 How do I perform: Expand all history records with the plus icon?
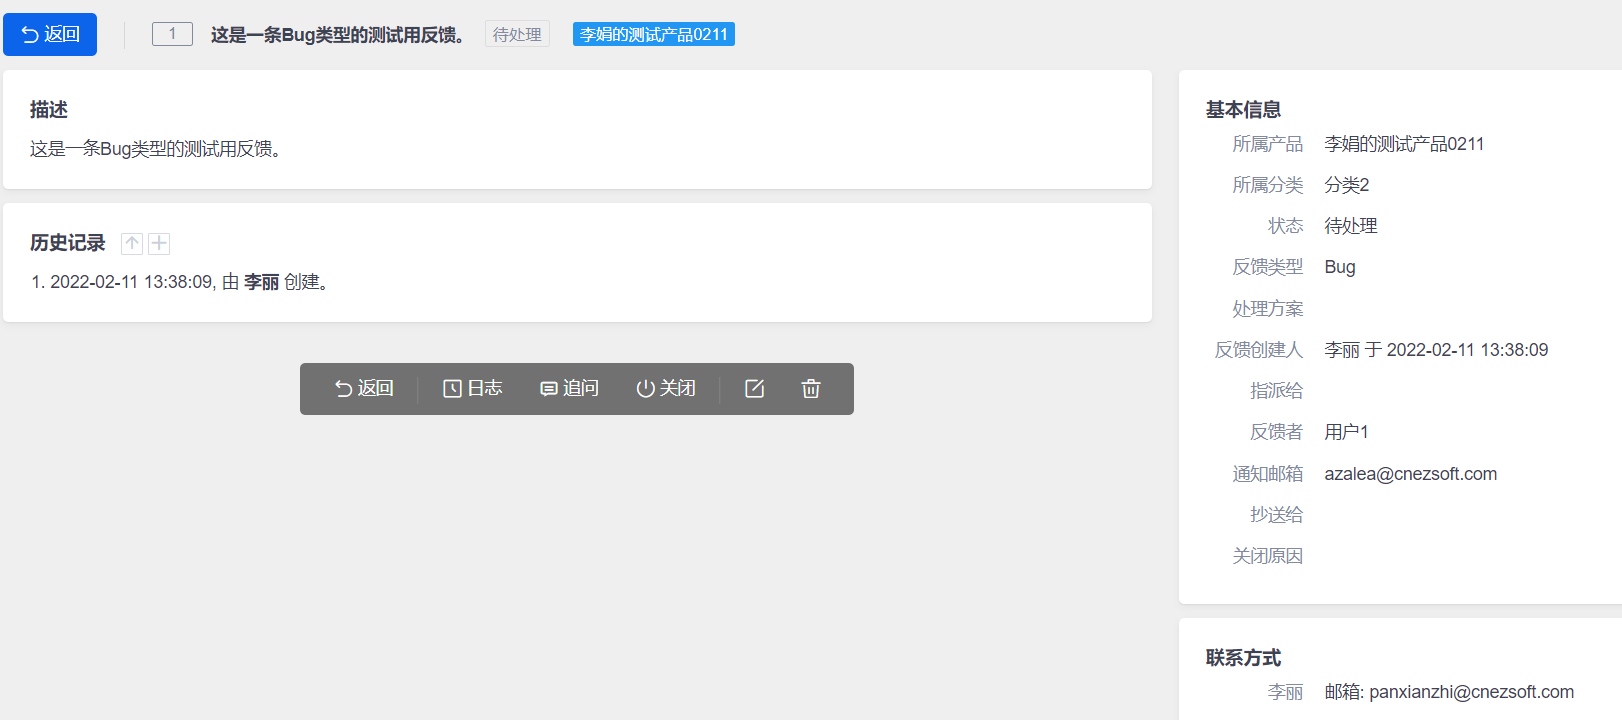159,243
